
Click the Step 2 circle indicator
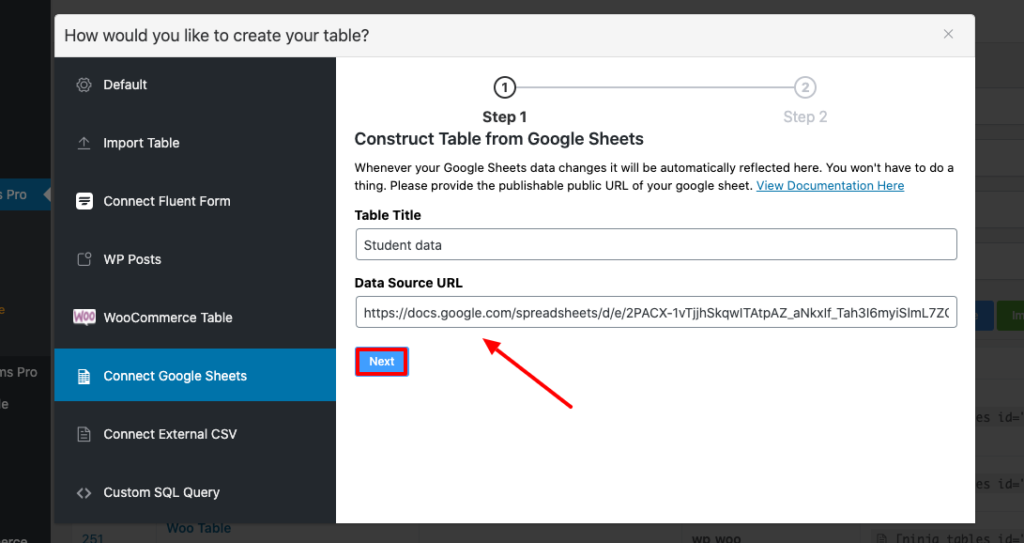click(x=804, y=88)
